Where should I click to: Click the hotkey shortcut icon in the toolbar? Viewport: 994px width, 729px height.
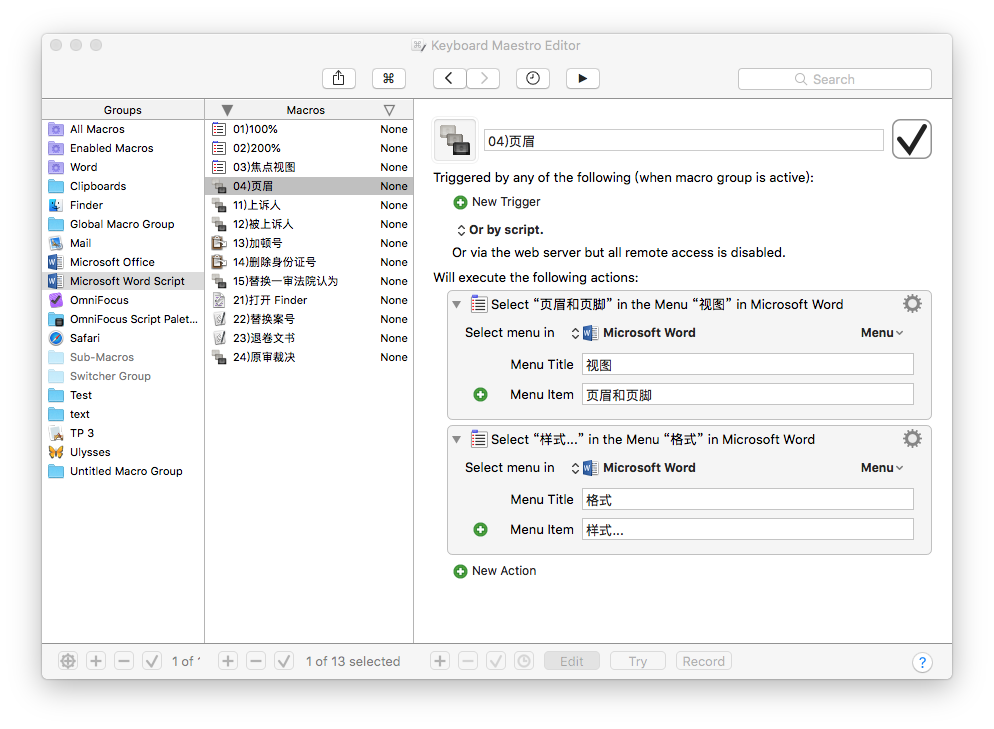(388, 78)
